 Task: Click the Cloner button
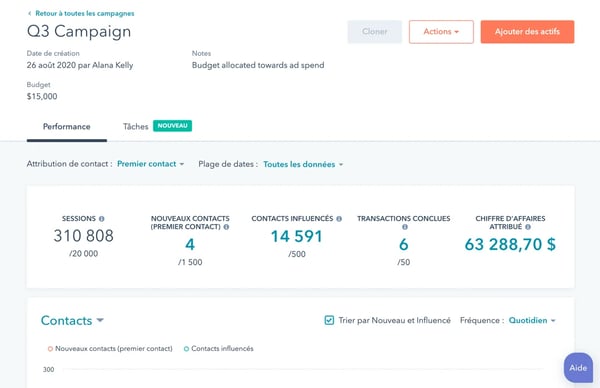coord(375,32)
